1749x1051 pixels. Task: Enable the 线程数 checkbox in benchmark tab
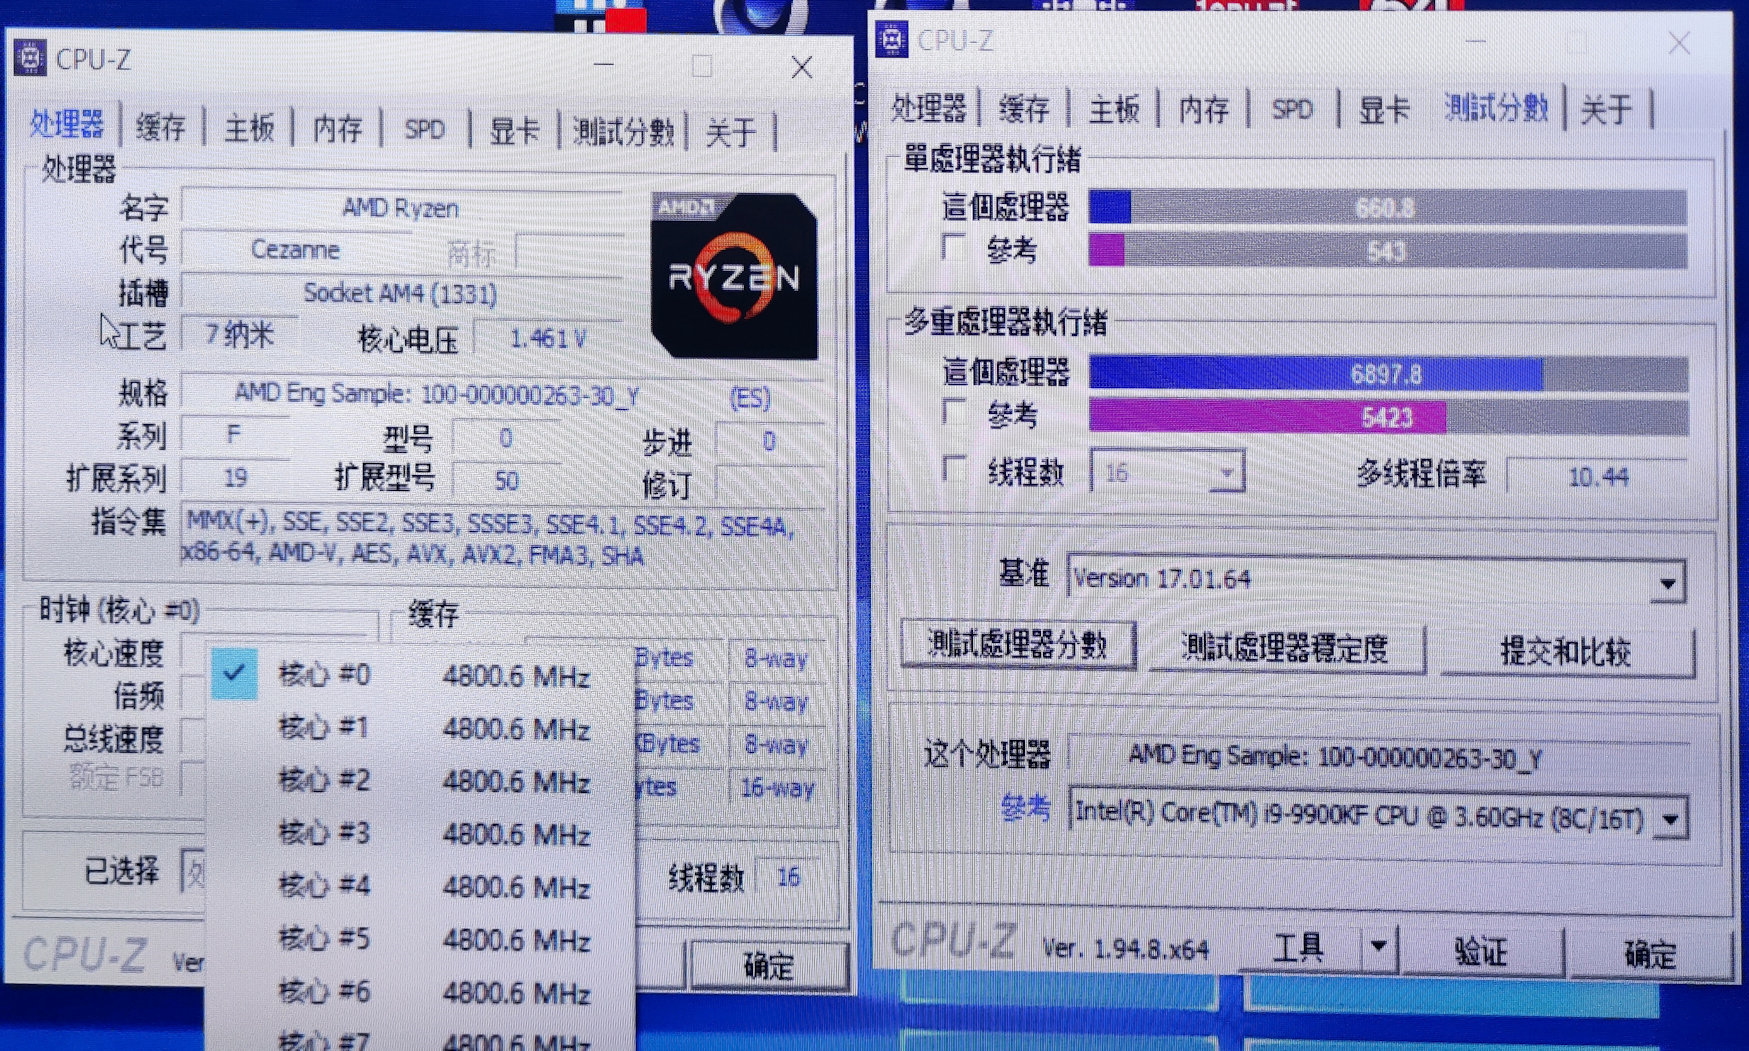pos(956,468)
